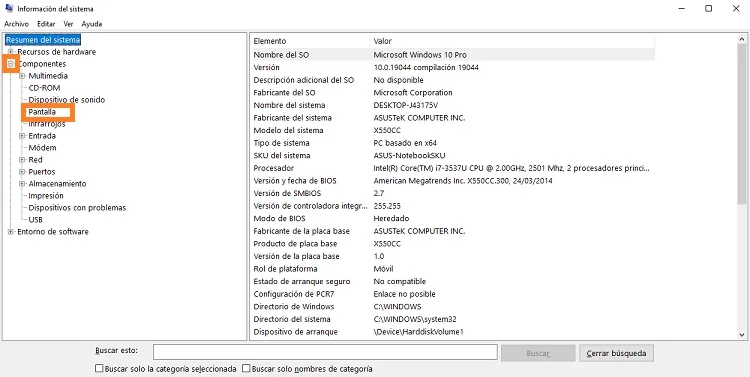
Task: Select Directorio de Windows row
Action: point(452,307)
